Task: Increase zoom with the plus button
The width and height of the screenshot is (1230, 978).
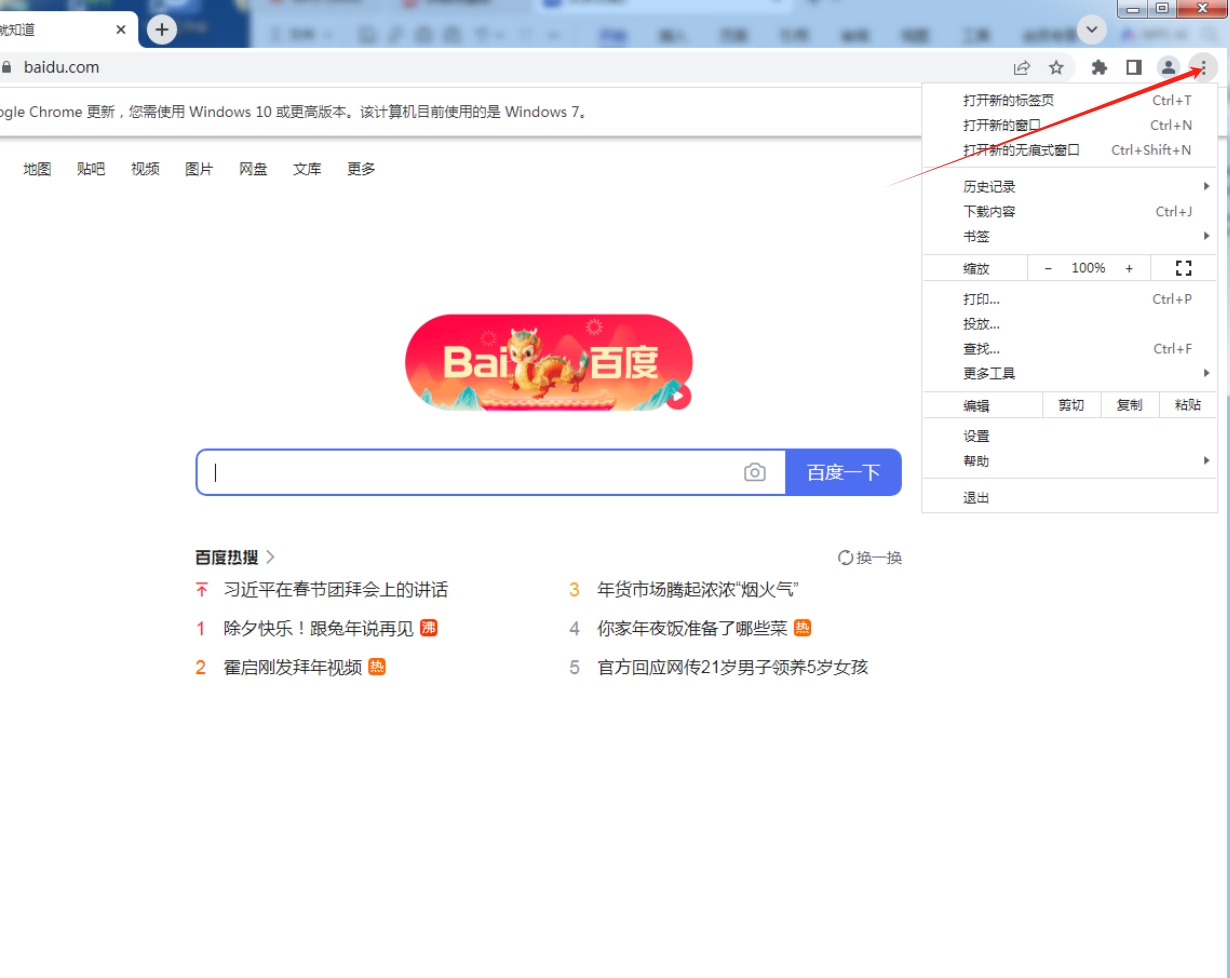Action: click(x=1129, y=268)
